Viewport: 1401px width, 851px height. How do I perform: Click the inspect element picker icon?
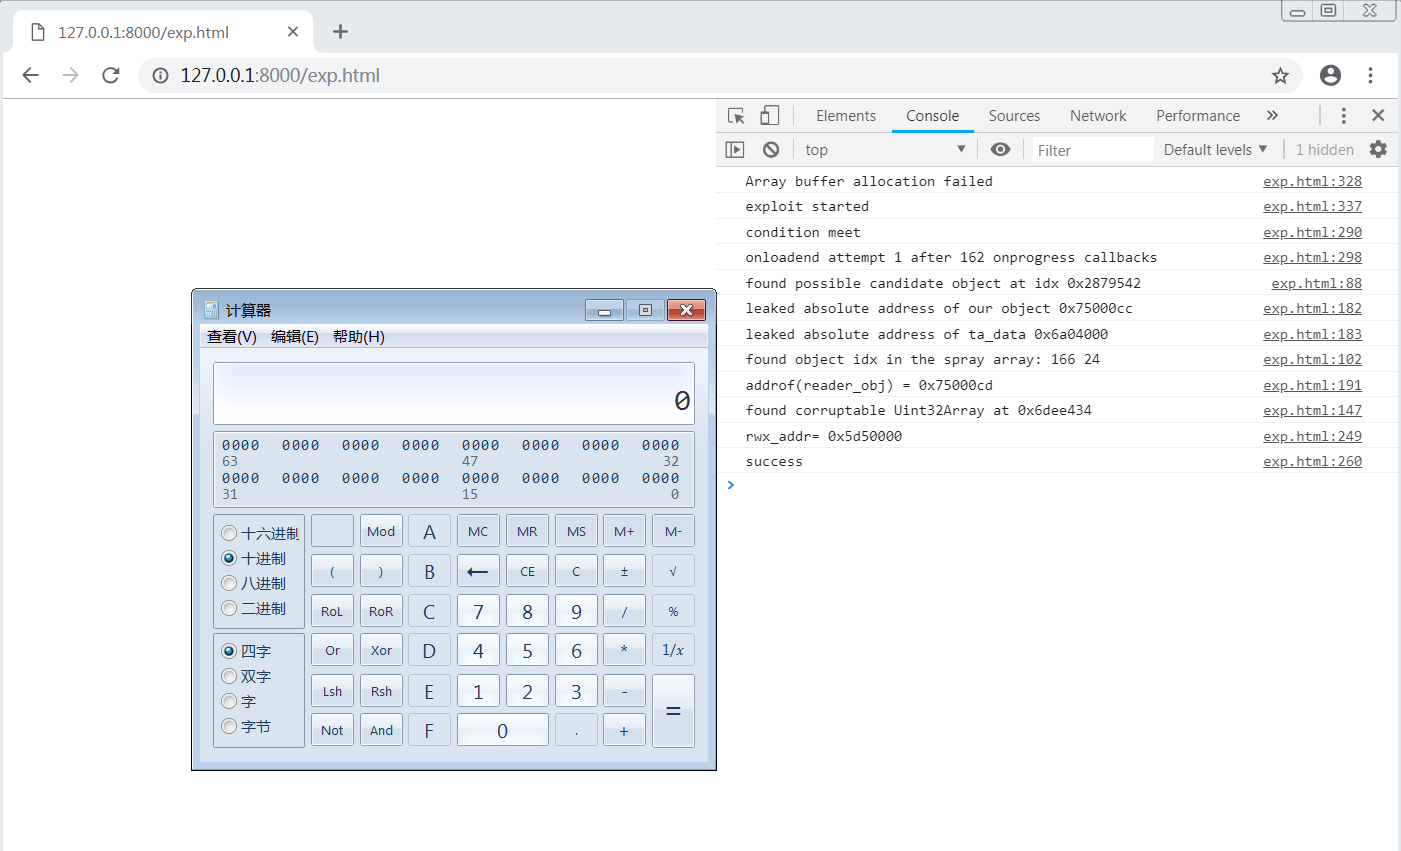(x=736, y=116)
